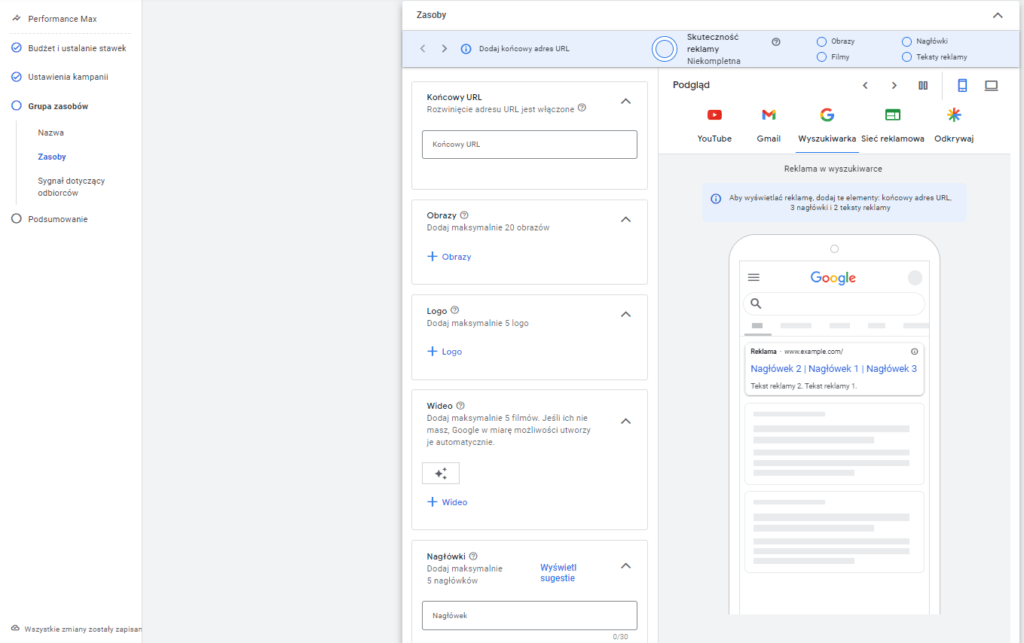
Task: Collapse the Obrazy section chevron
Action: (x=626, y=219)
